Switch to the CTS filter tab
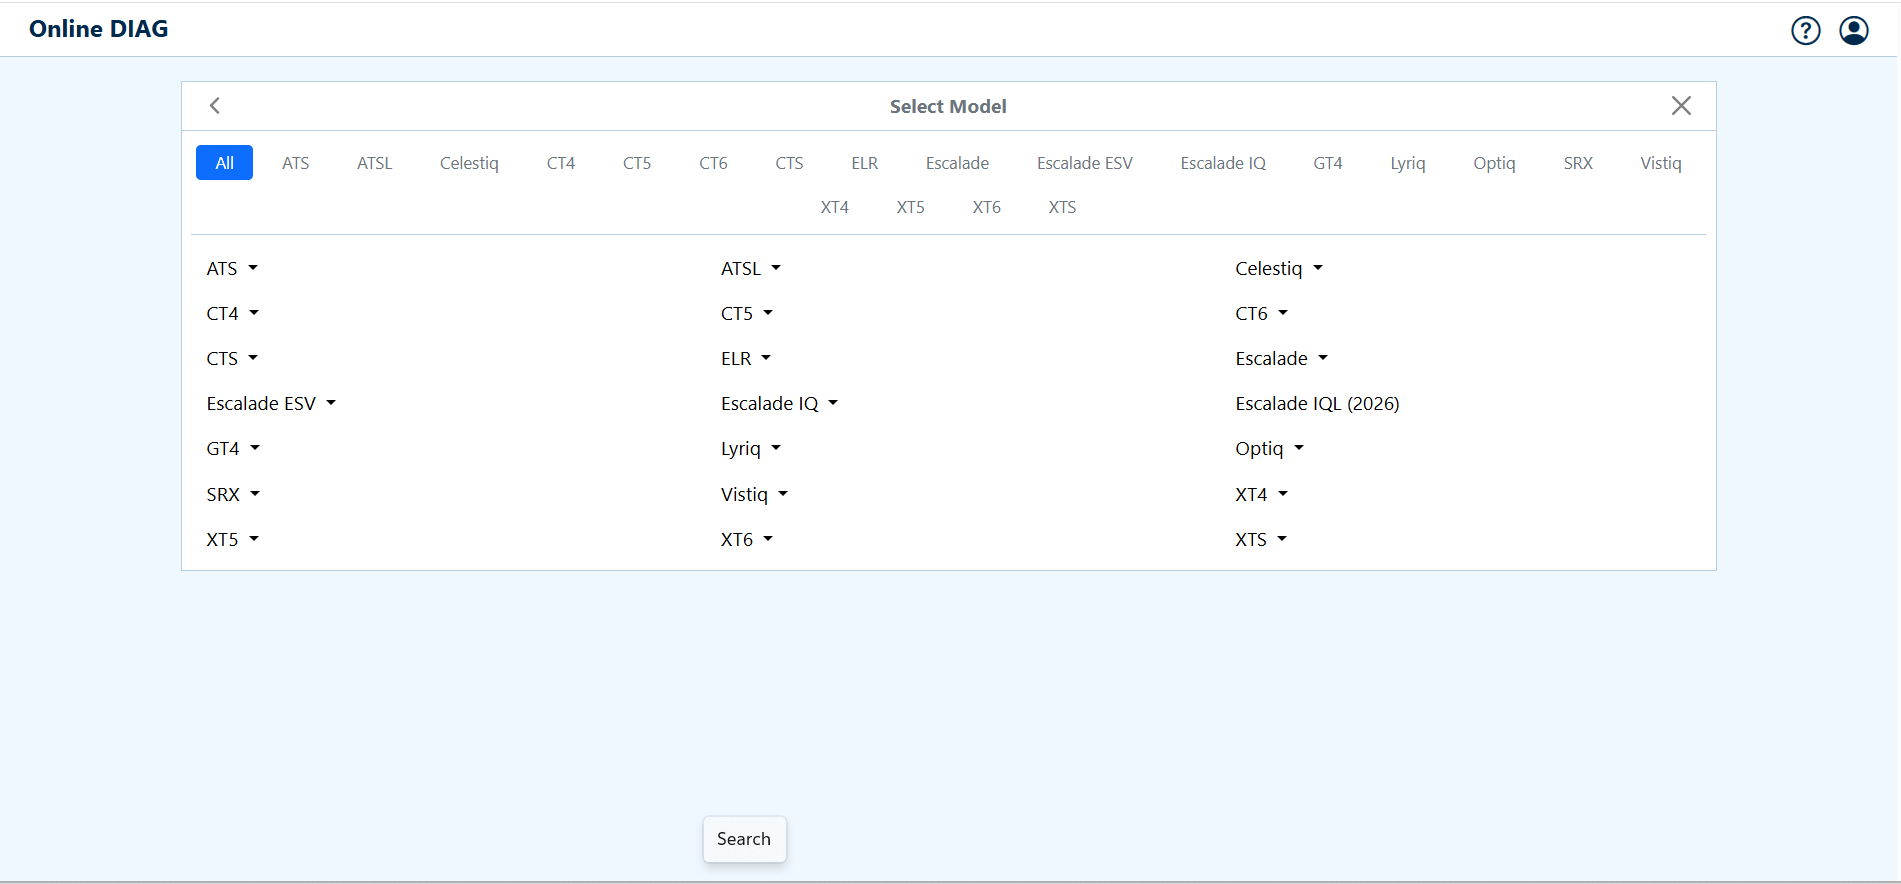The width and height of the screenshot is (1901, 884). click(x=789, y=163)
